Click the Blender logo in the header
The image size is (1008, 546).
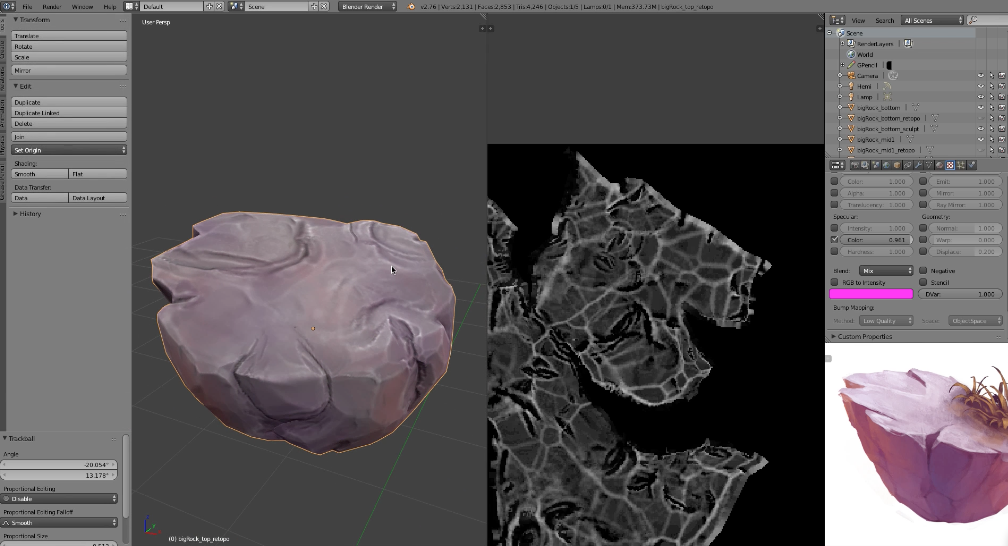(411, 6)
